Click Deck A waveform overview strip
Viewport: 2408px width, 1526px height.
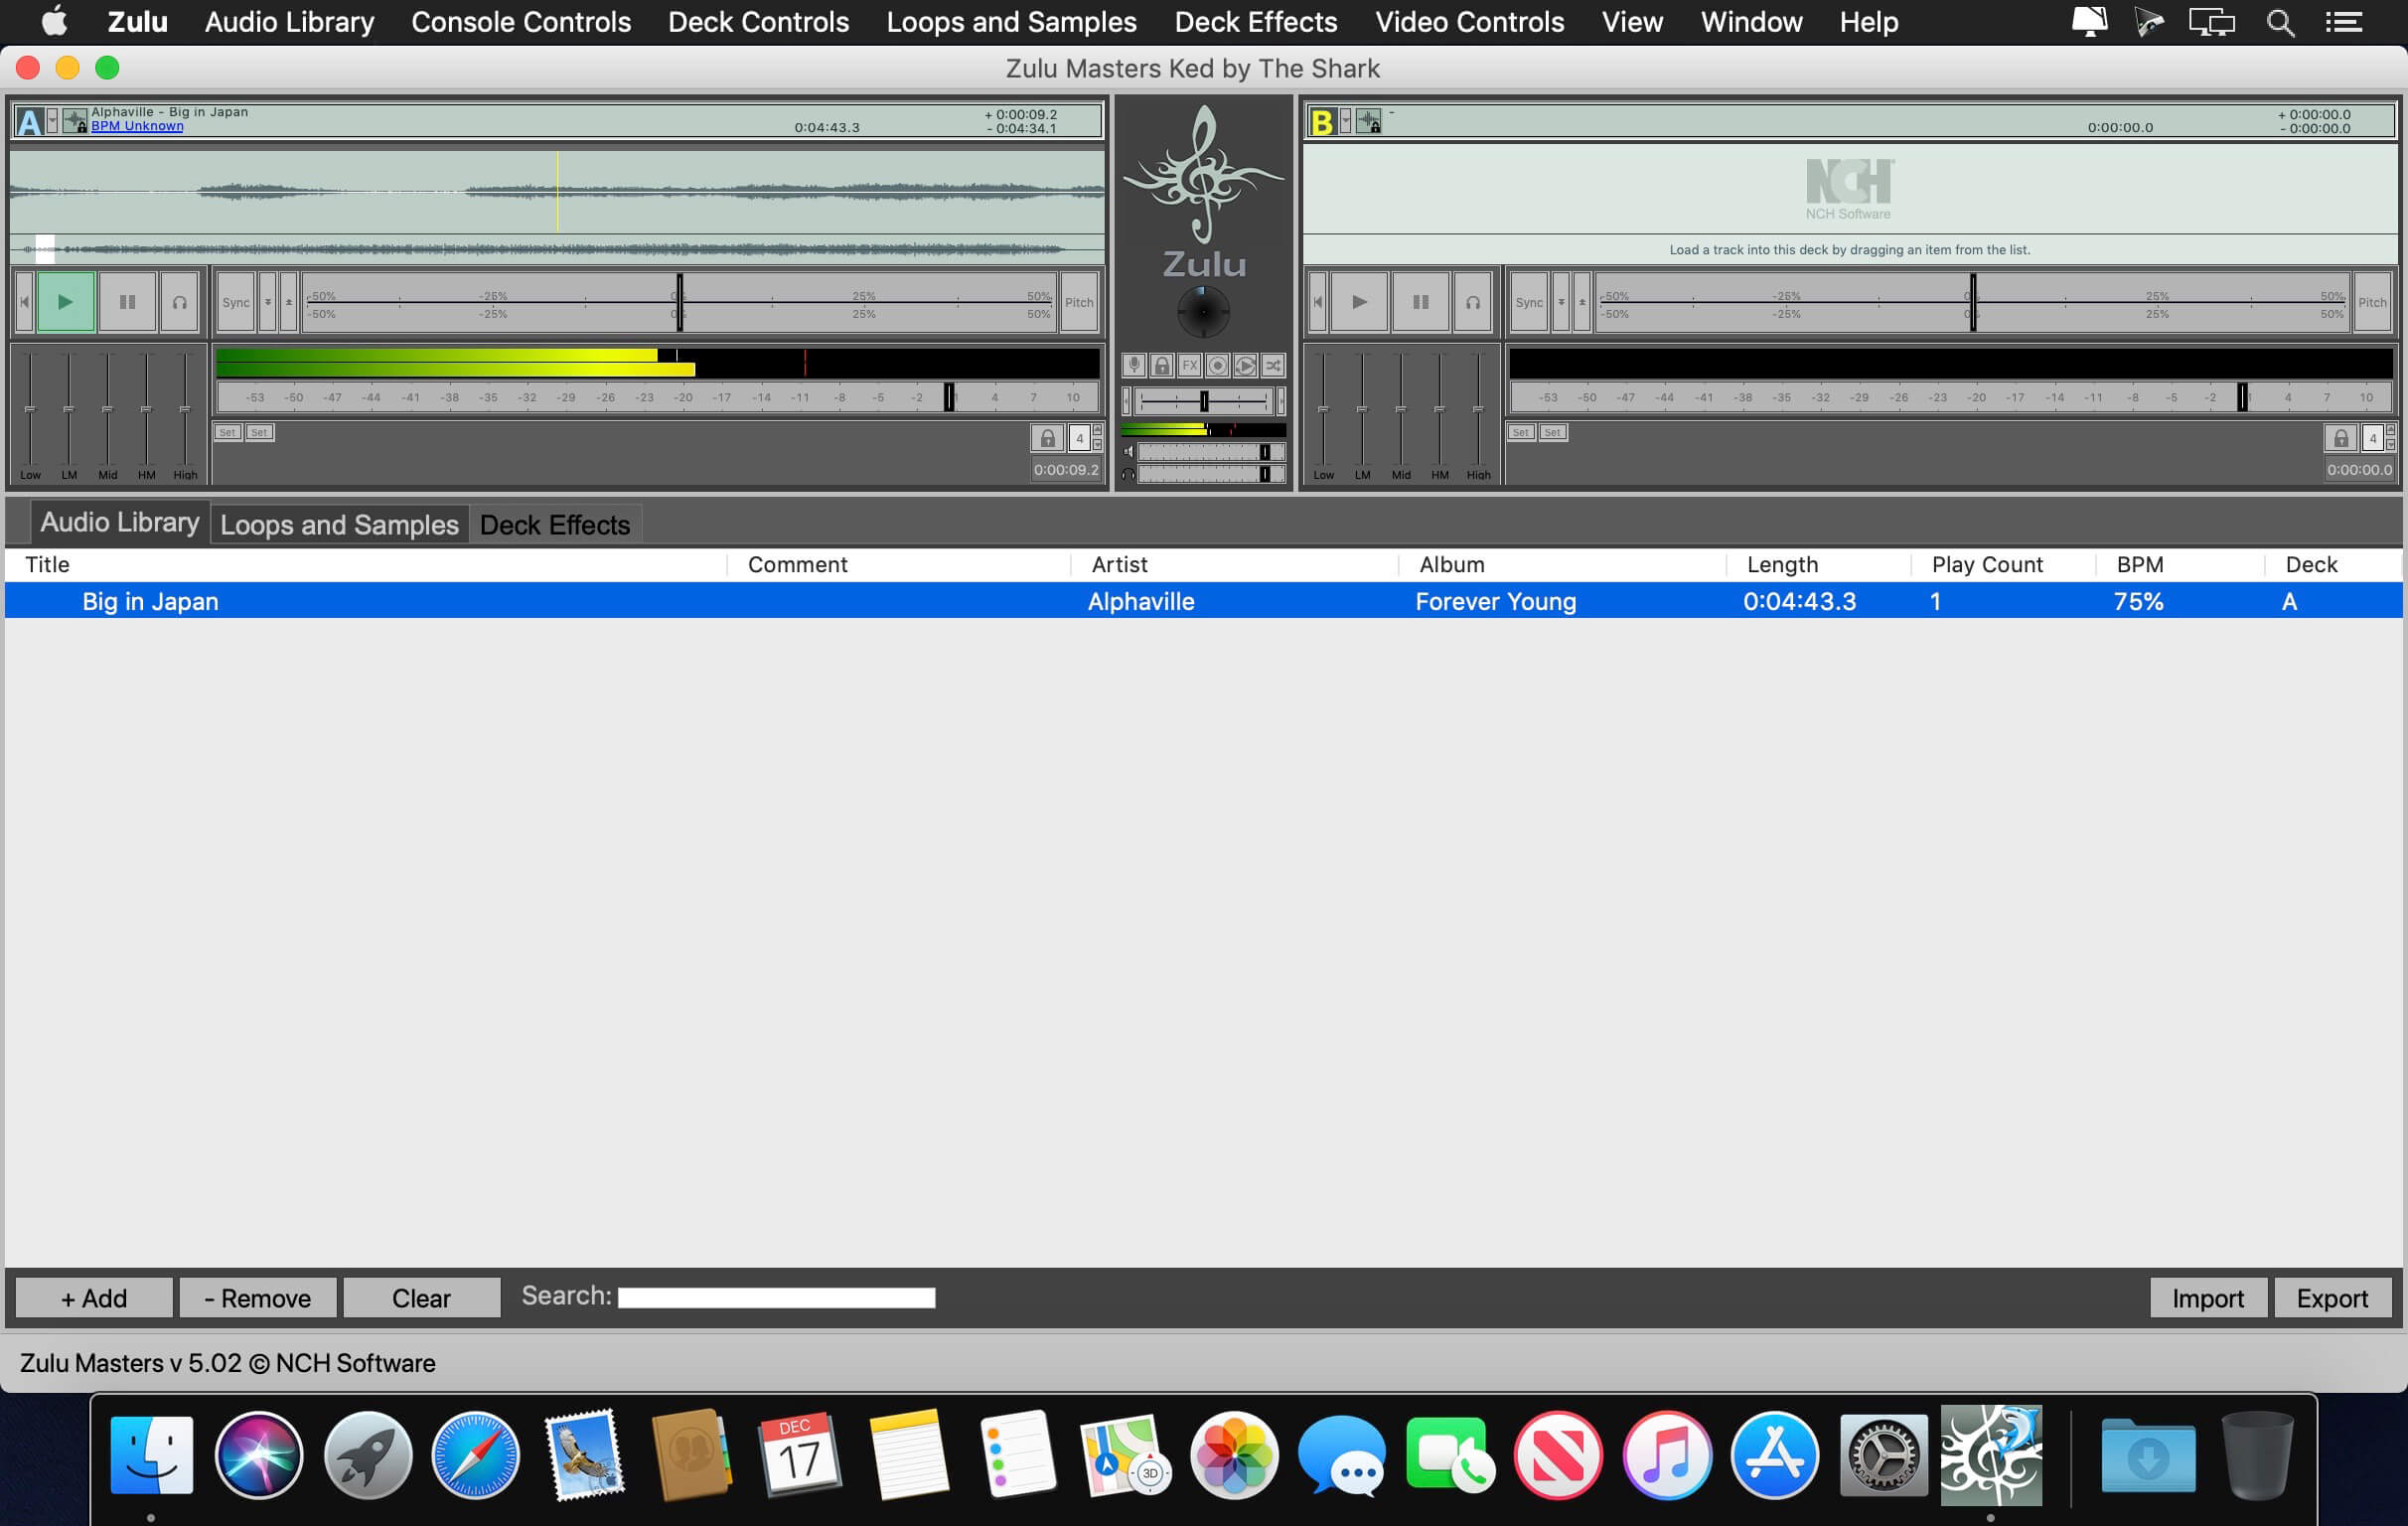click(x=557, y=249)
